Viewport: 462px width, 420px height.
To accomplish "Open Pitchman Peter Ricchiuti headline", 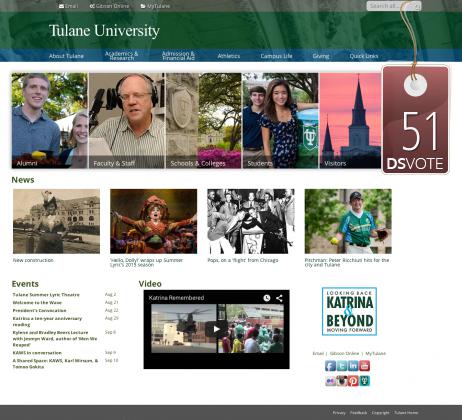I will (347, 262).
